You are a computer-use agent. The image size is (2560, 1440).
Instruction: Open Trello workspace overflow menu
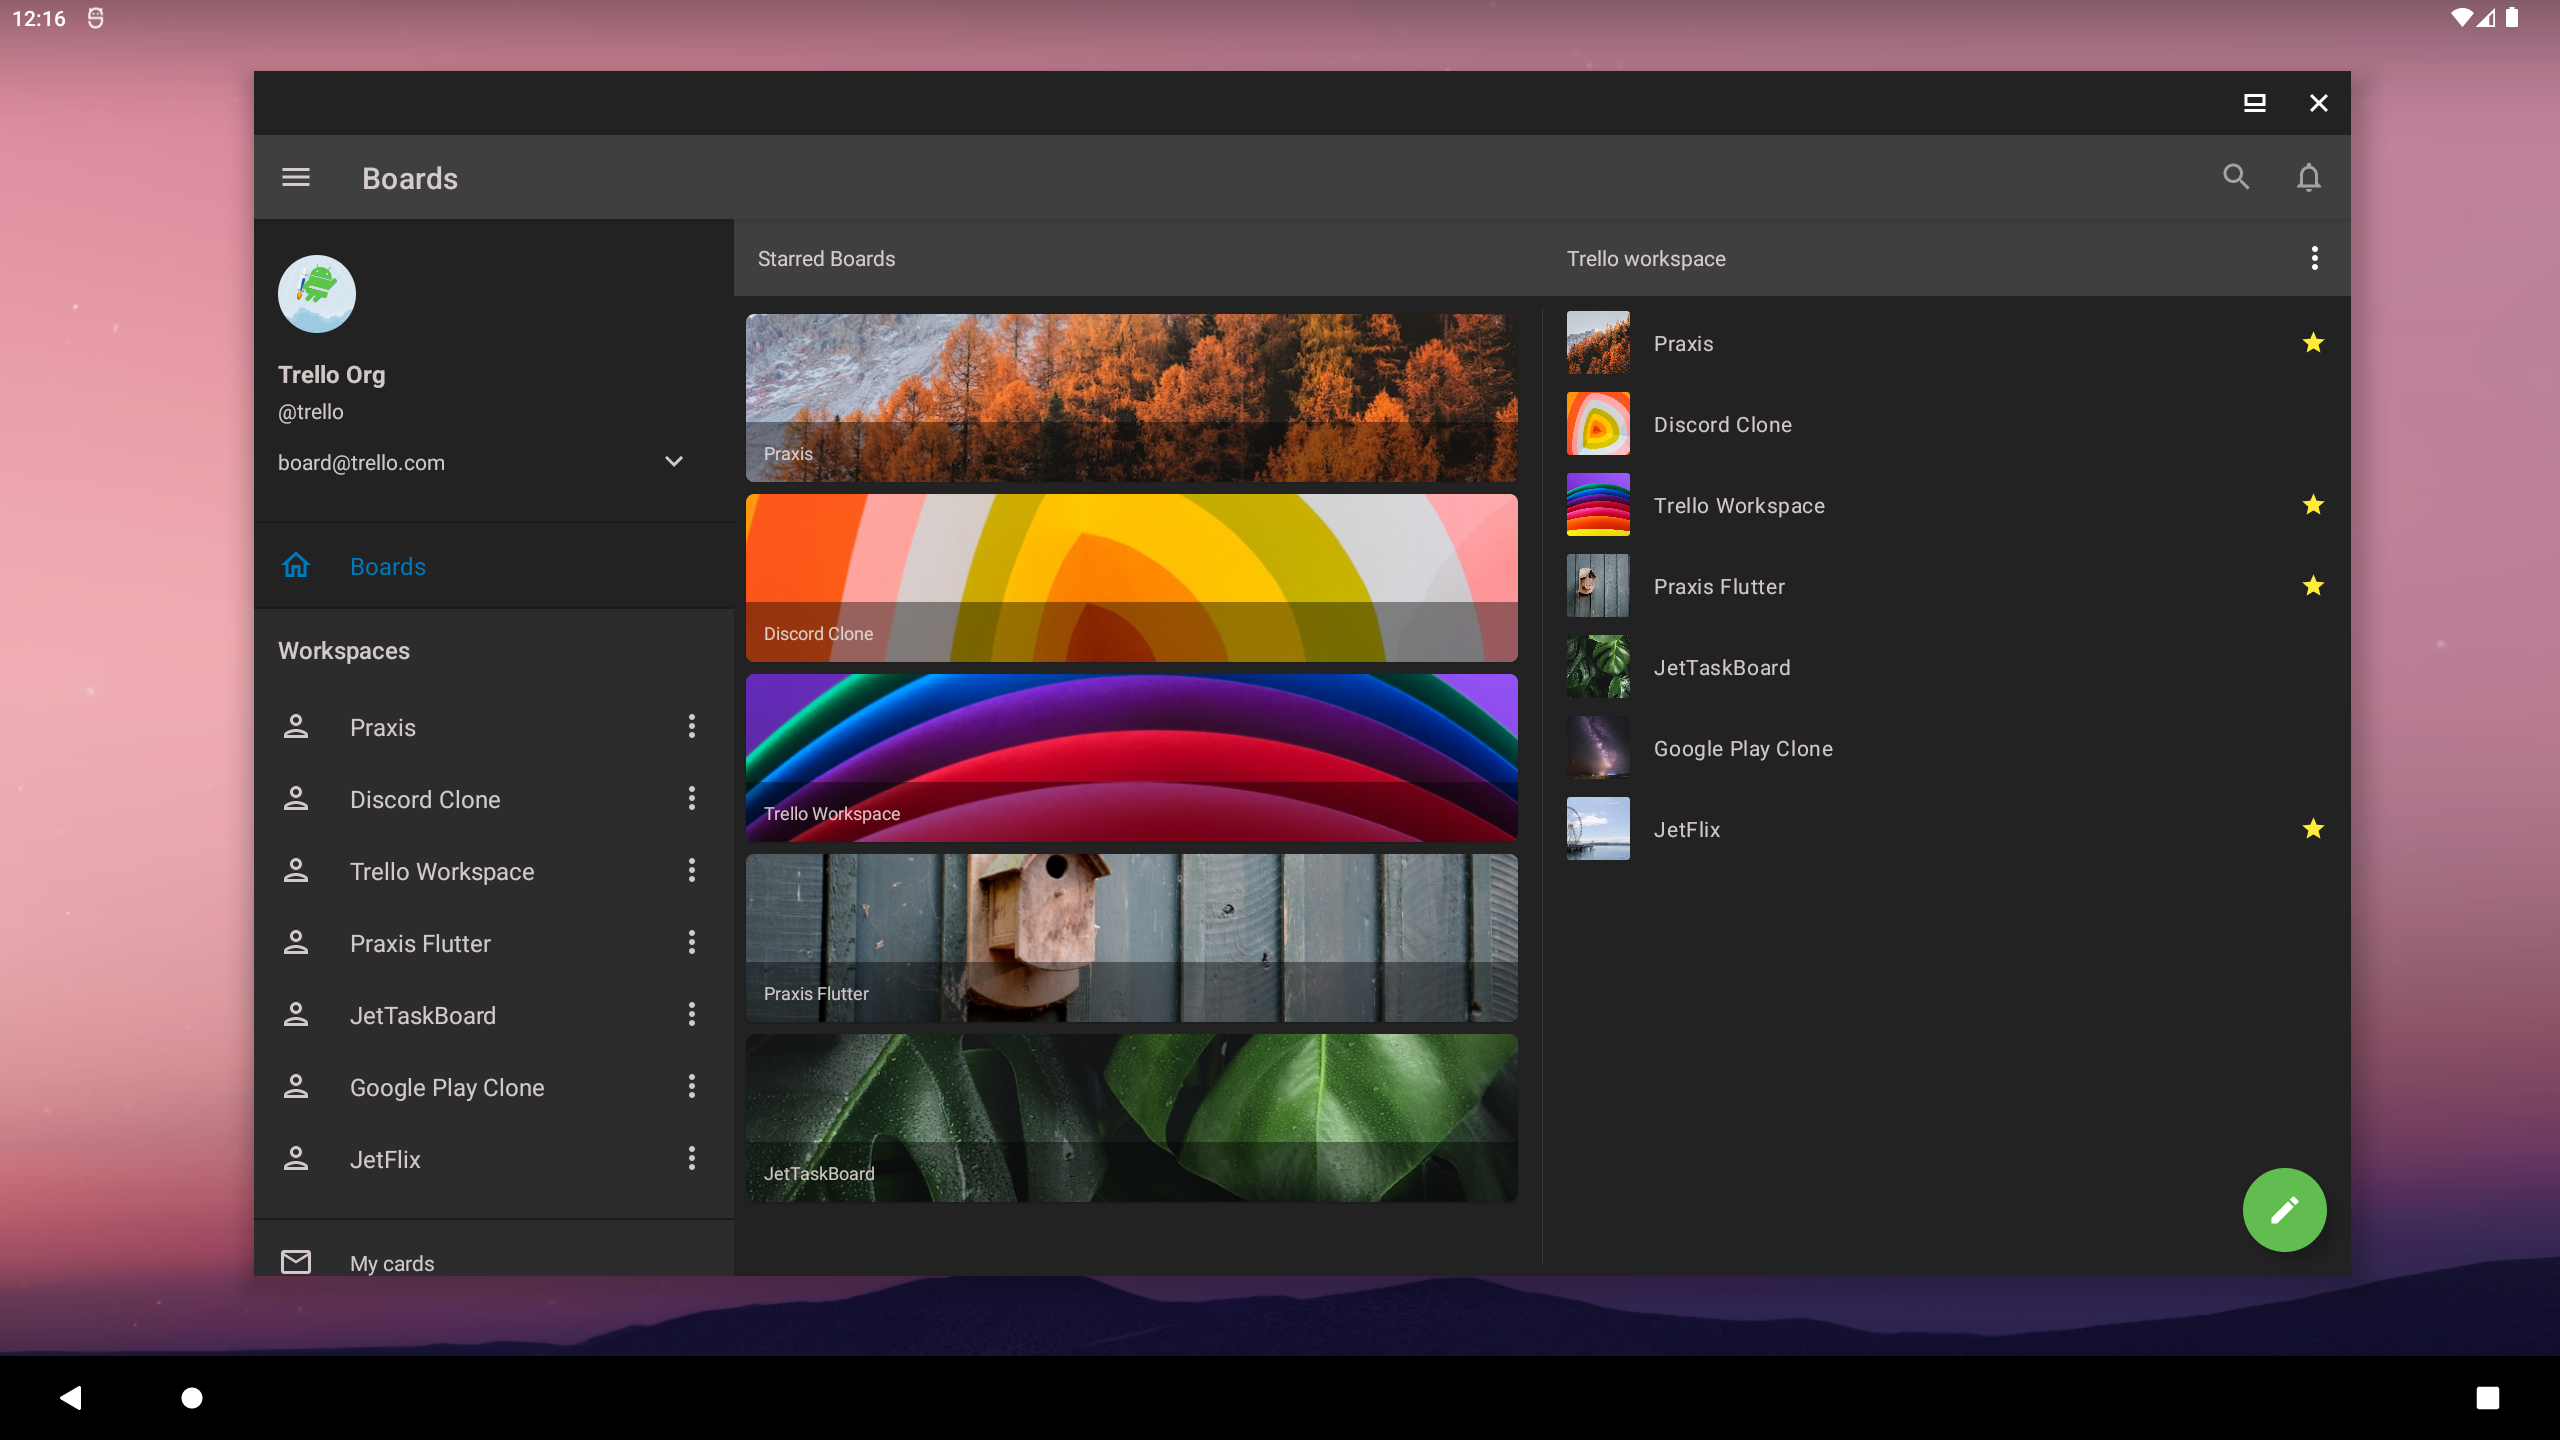(x=2314, y=259)
